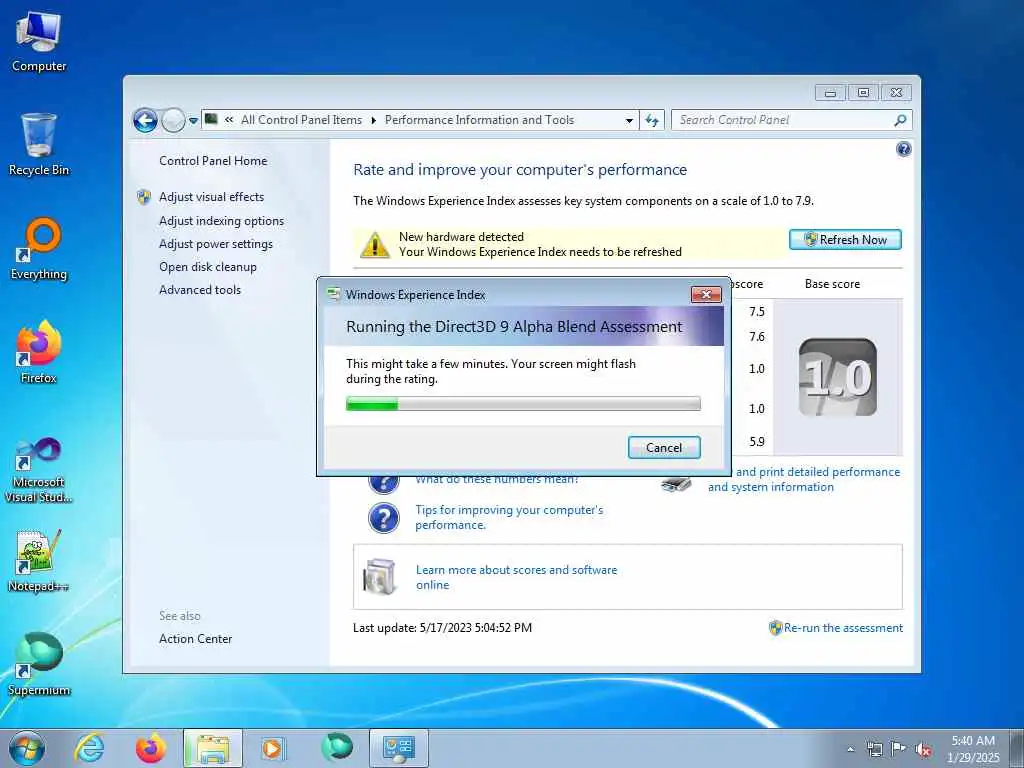Select the Supermium desktop shortcut
This screenshot has height=768, width=1024.
(x=39, y=665)
